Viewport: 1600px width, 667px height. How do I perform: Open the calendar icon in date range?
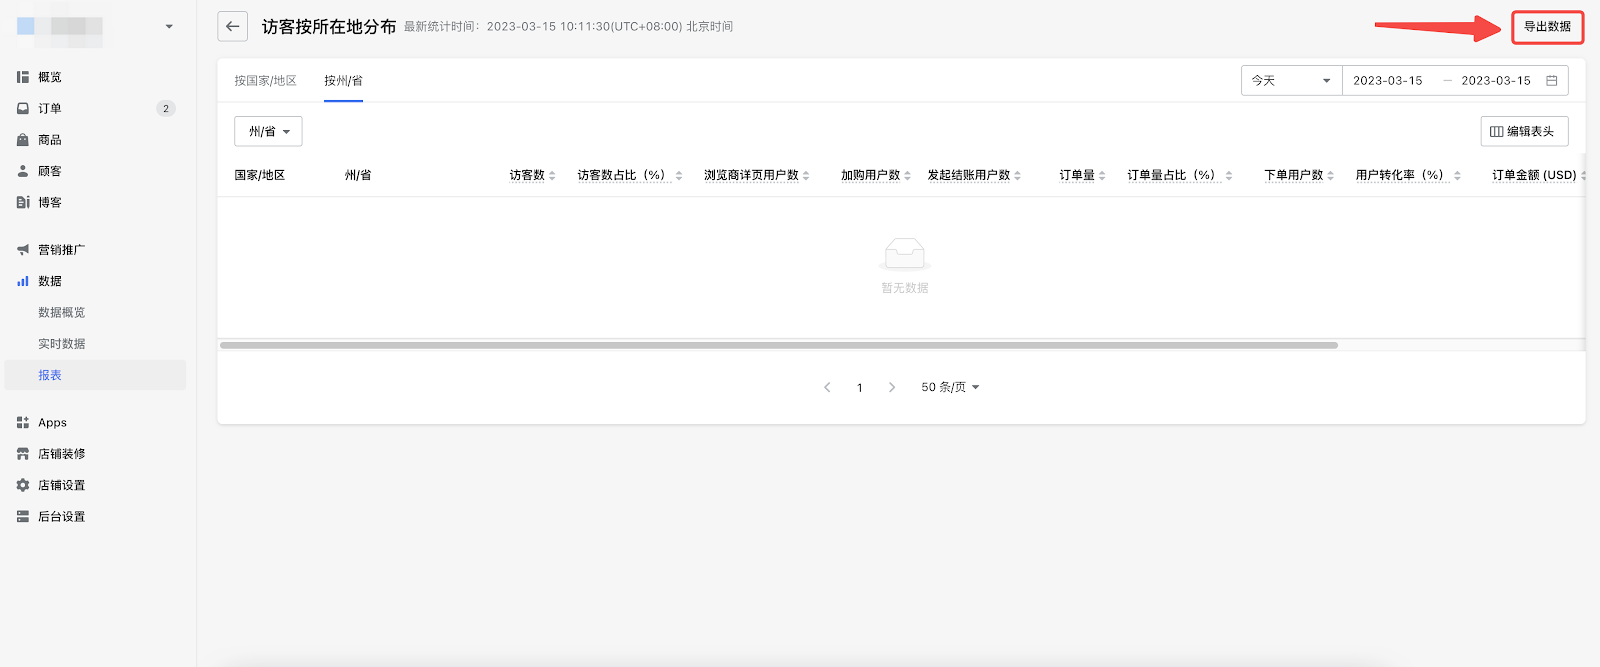tap(1551, 81)
